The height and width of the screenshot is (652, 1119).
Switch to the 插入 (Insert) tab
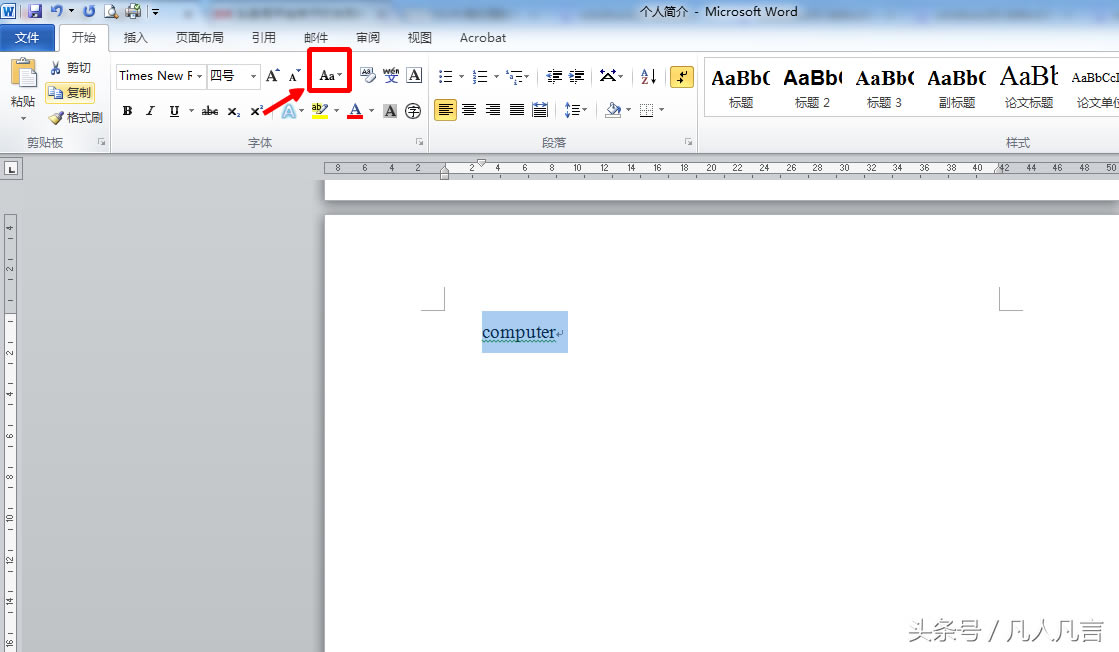tap(135, 38)
